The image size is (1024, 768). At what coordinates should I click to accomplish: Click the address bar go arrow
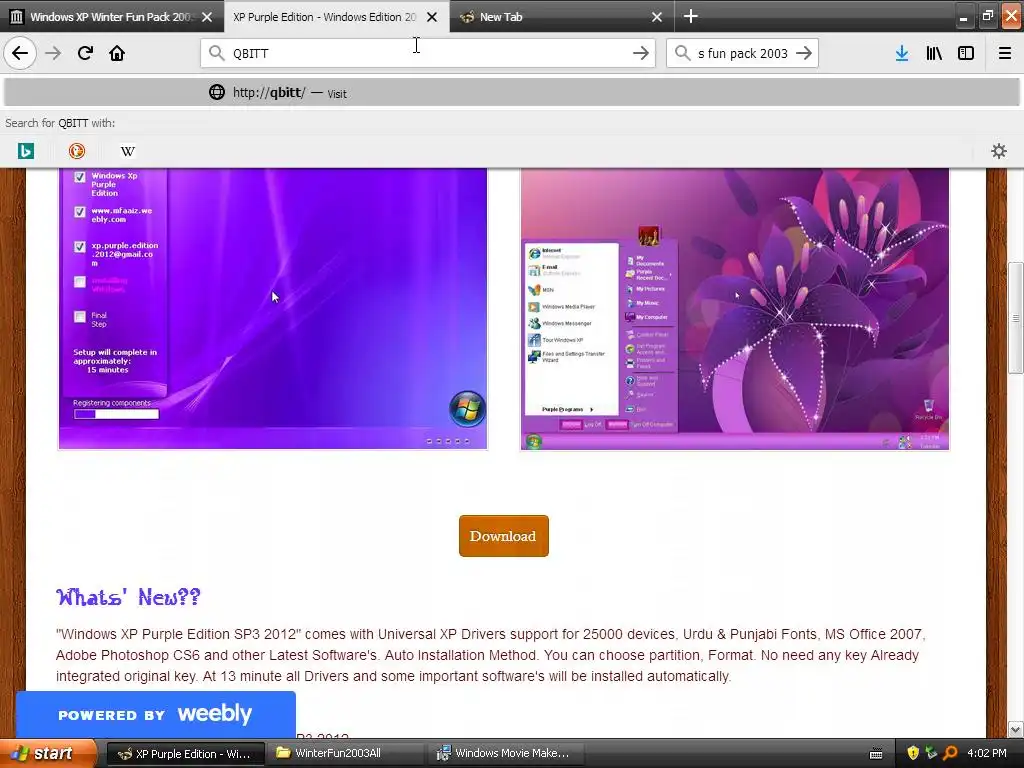[641, 53]
